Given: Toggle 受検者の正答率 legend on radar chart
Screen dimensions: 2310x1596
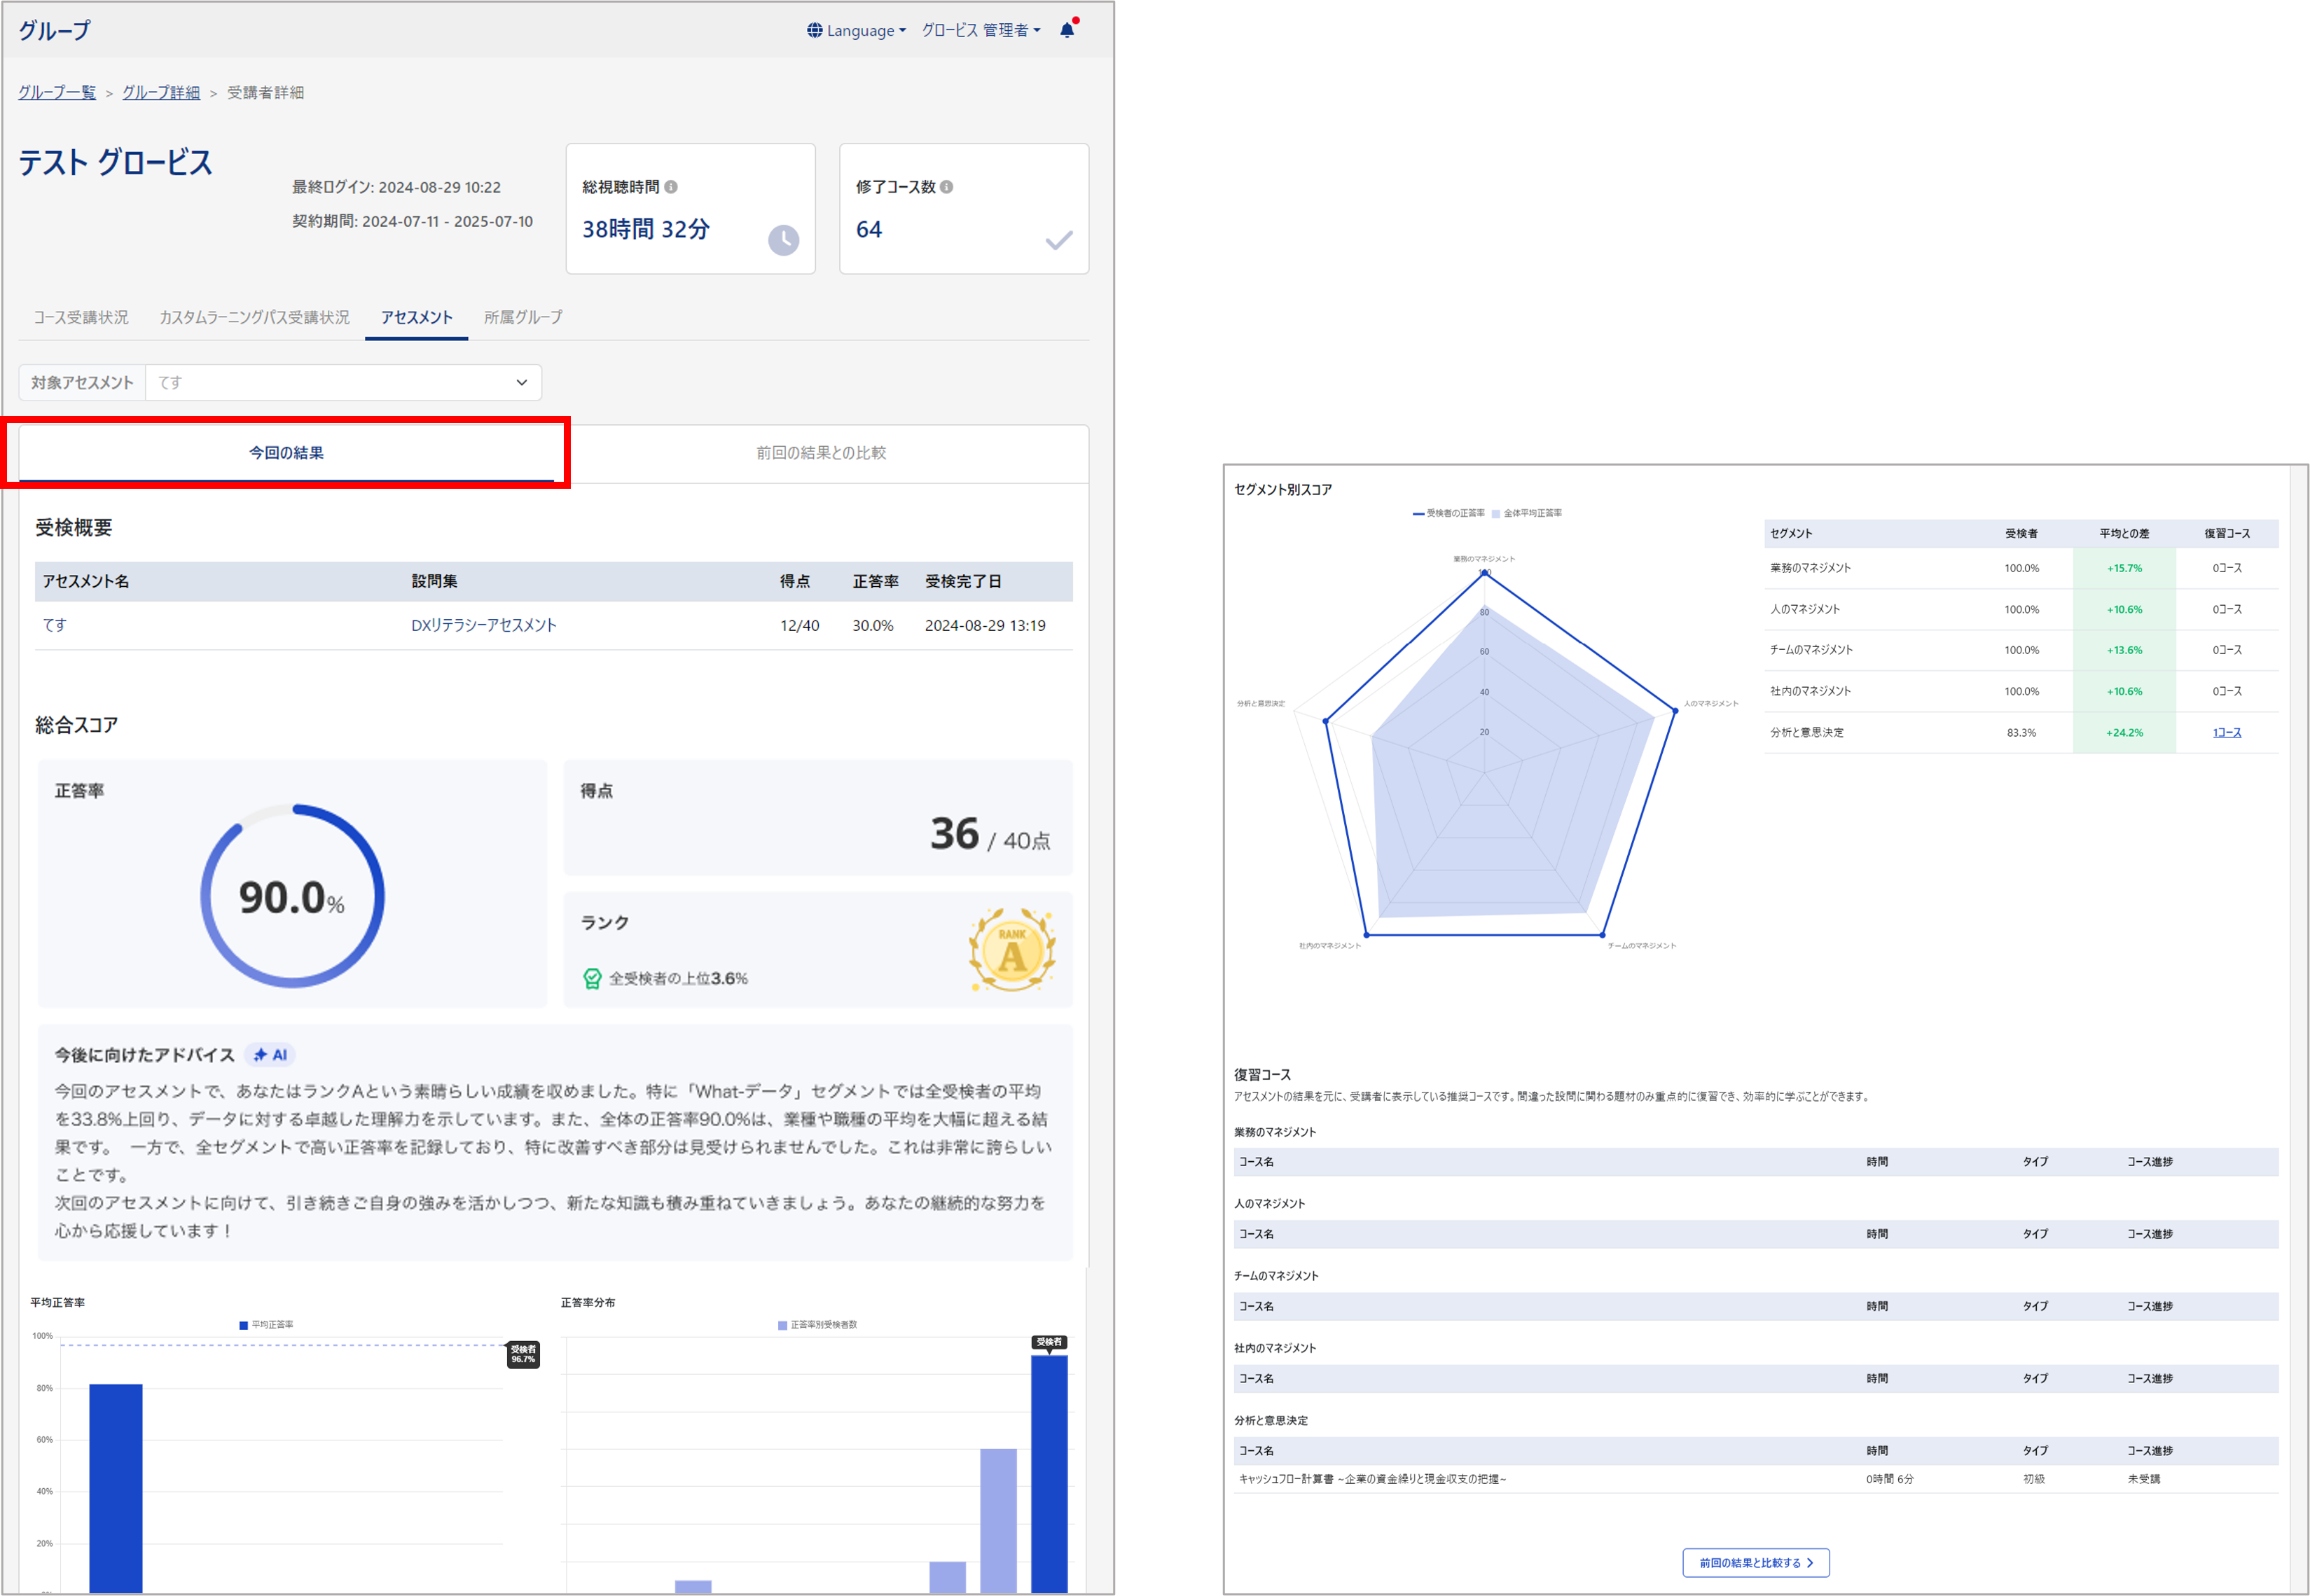Looking at the screenshot, I should pos(1448,513).
